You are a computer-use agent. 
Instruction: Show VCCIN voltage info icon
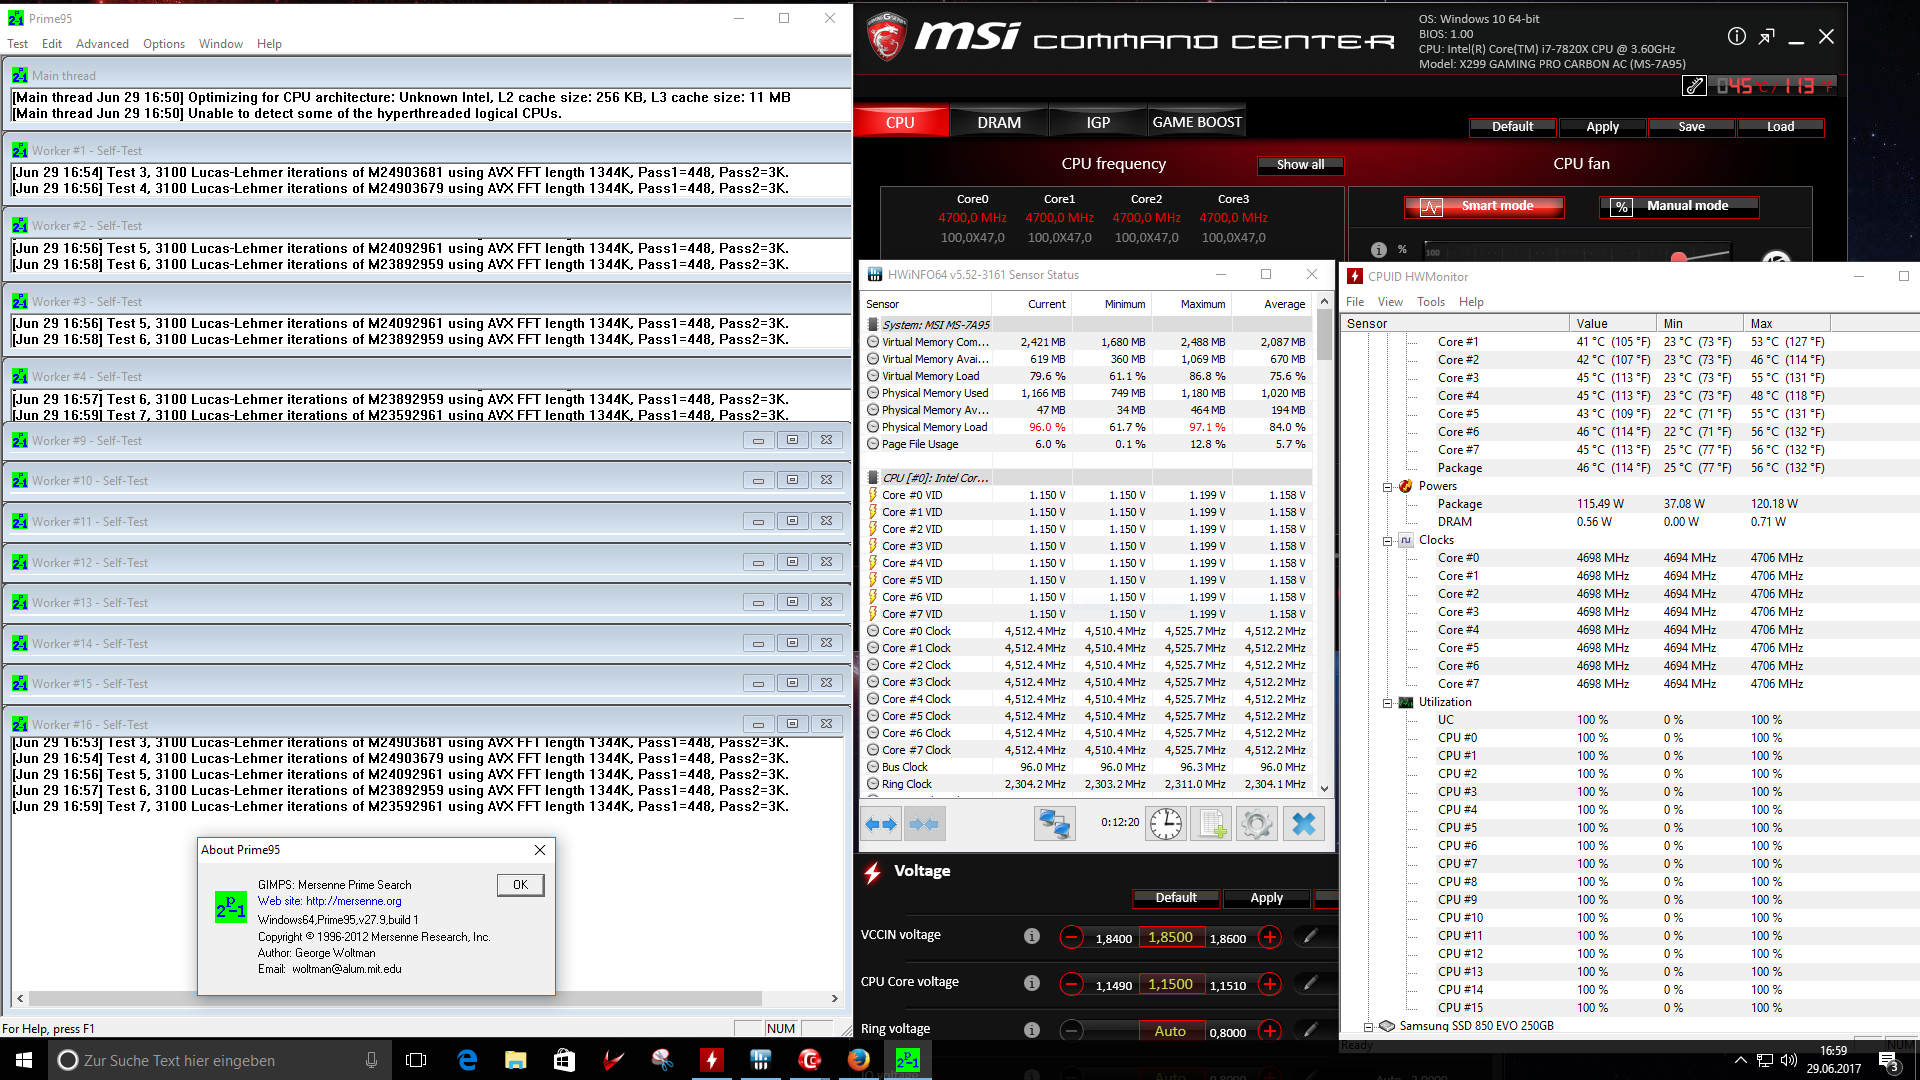(x=1032, y=936)
